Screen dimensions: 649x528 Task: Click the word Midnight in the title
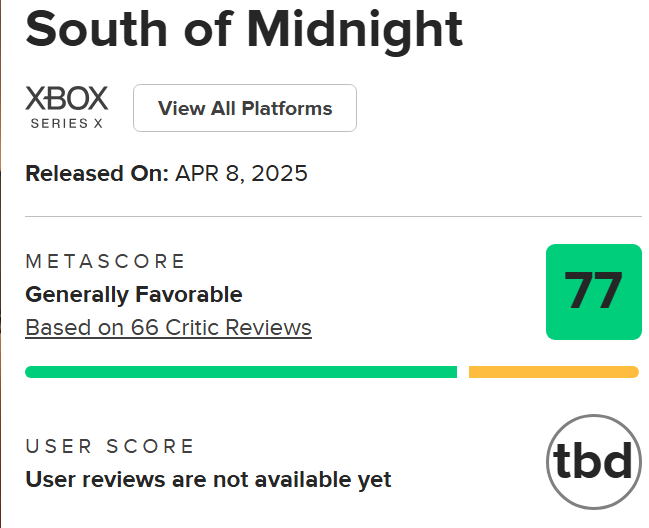point(354,31)
